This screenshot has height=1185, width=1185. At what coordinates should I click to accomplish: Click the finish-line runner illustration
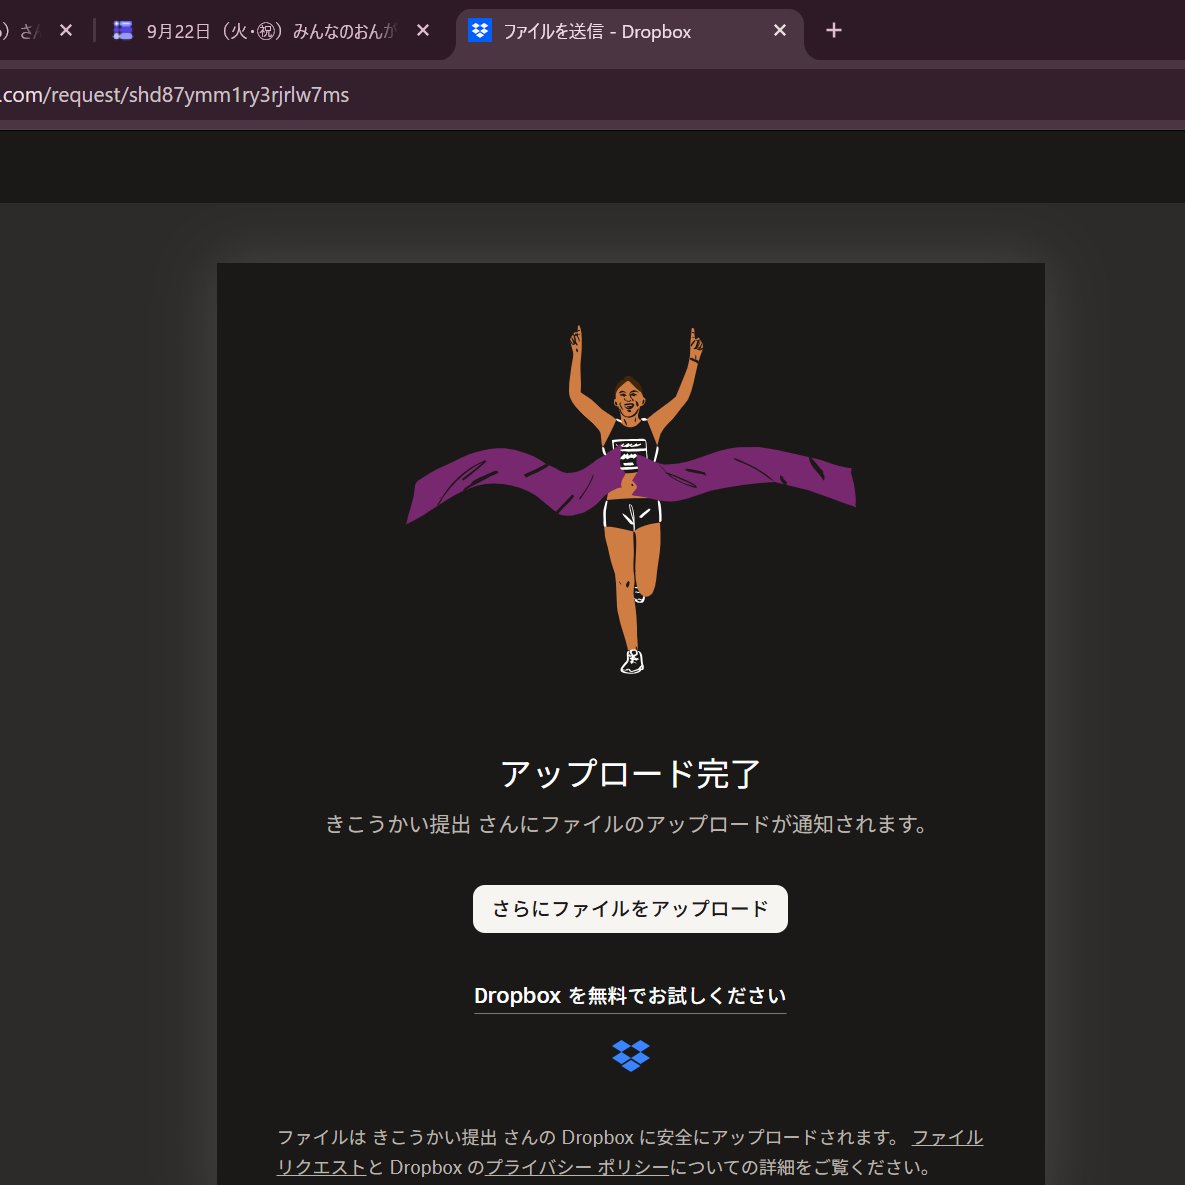pyautogui.click(x=631, y=499)
